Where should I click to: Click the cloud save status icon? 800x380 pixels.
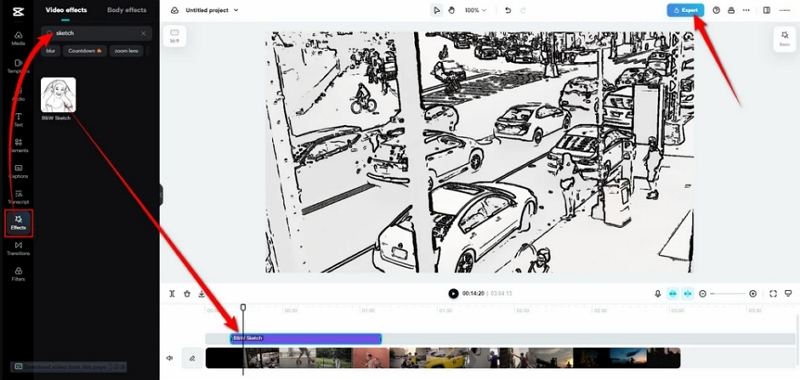[174, 10]
